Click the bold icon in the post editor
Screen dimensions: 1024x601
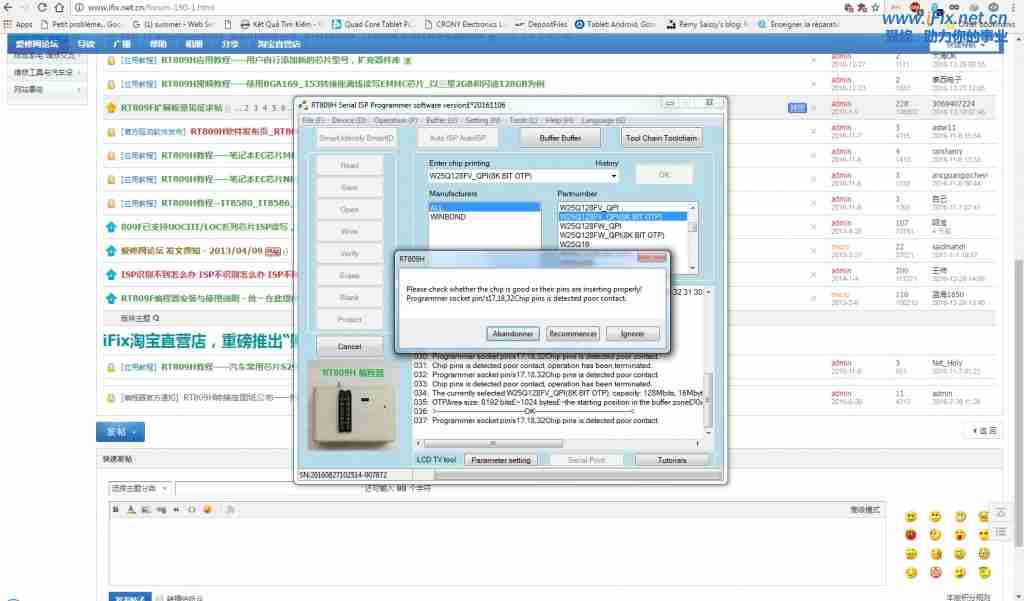coord(117,509)
